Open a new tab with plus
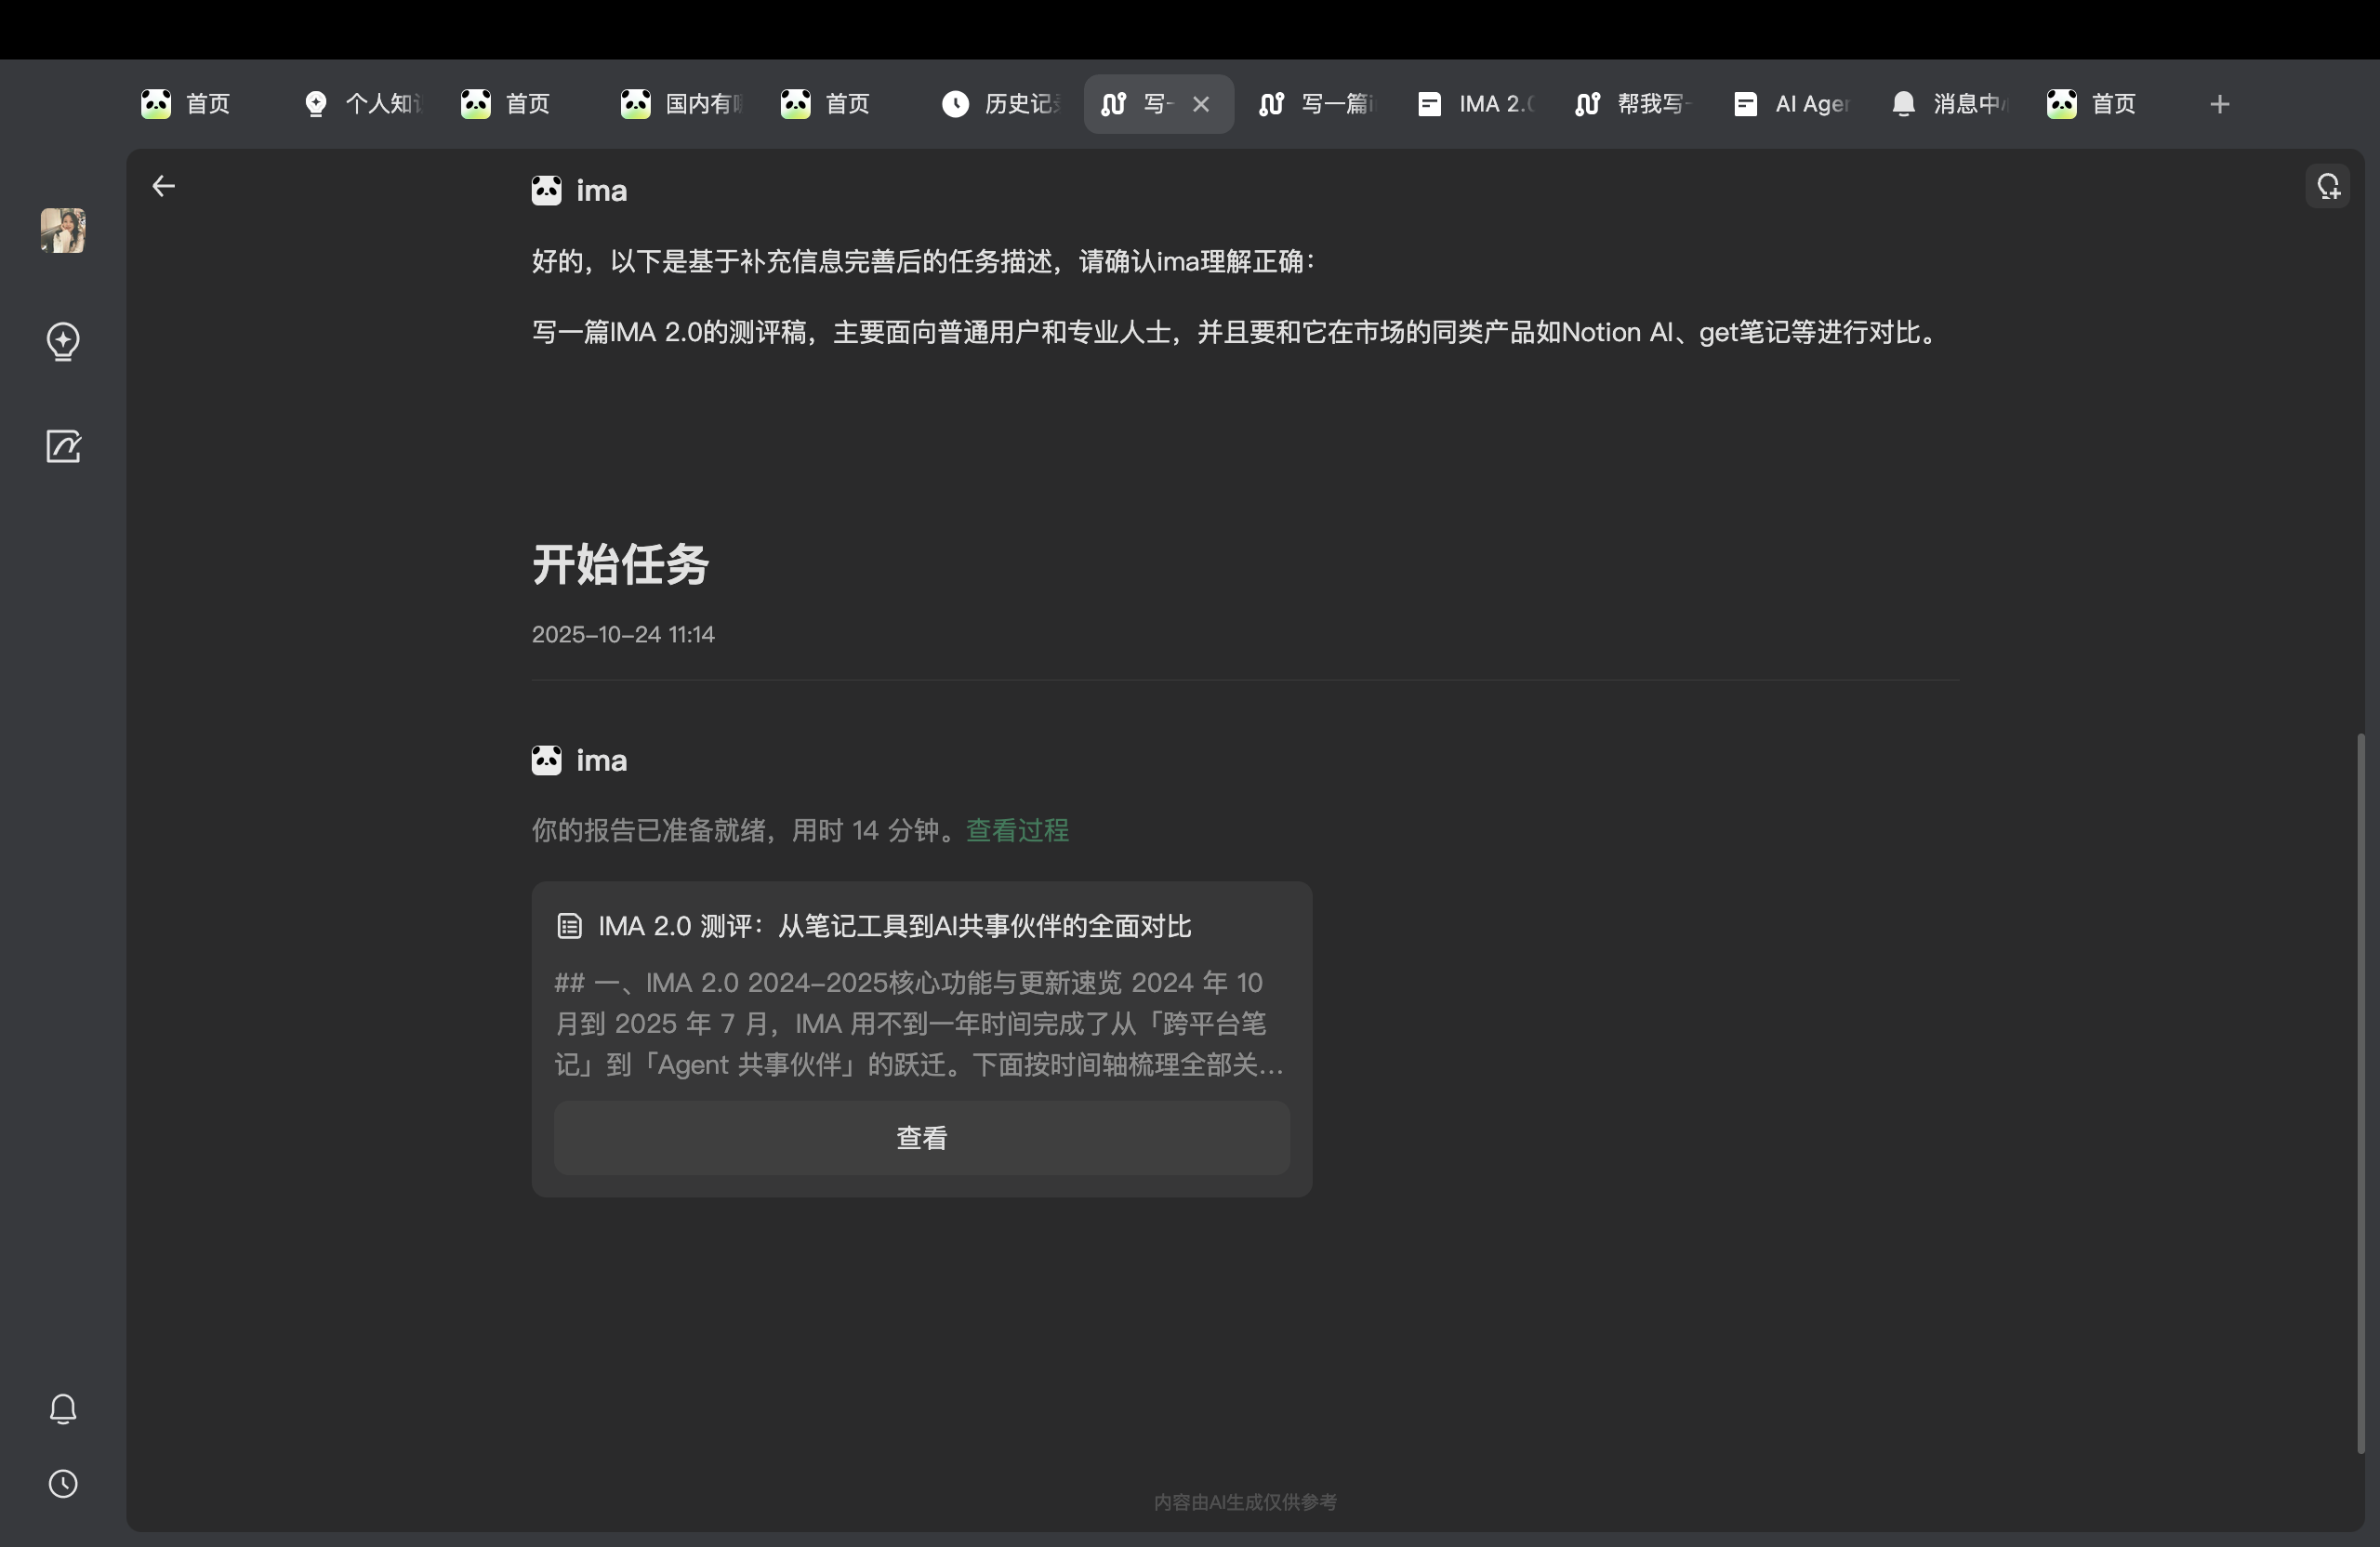The image size is (2380, 1547). (2219, 104)
